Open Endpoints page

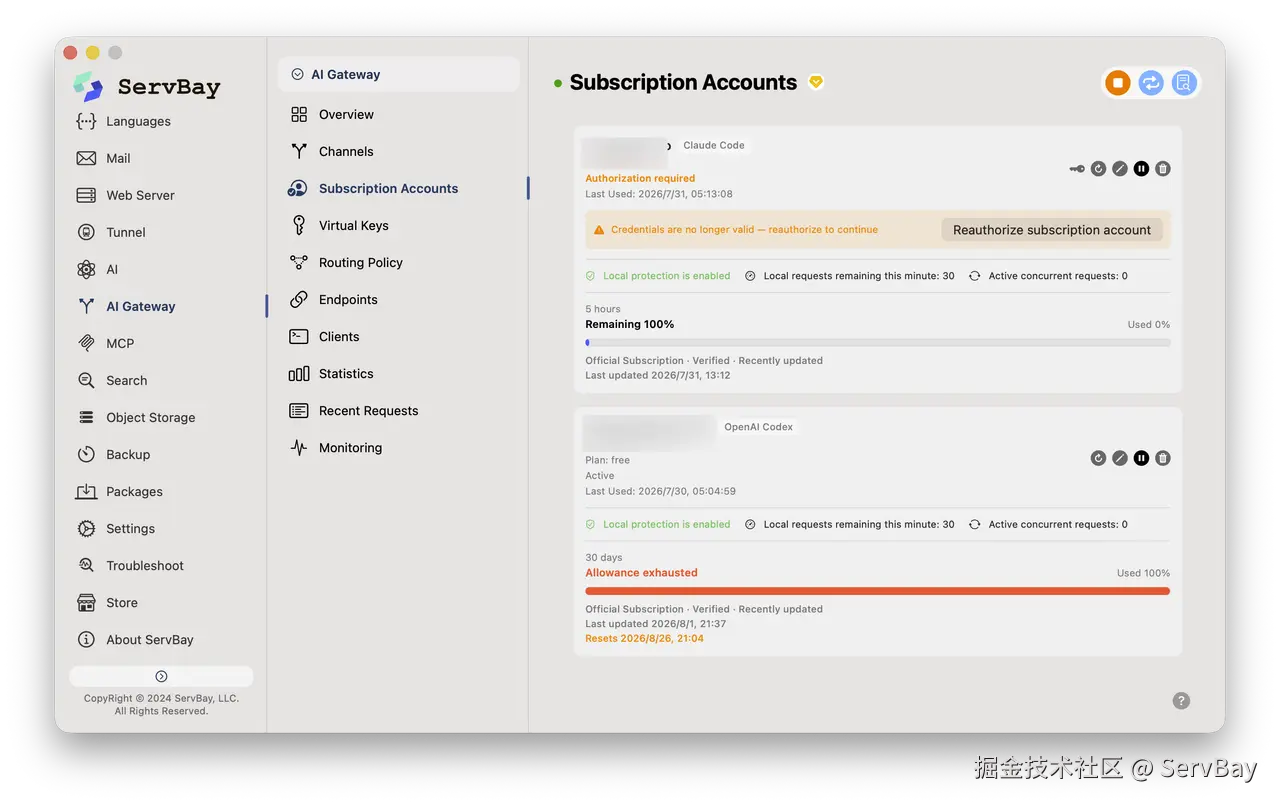(348, 299)
